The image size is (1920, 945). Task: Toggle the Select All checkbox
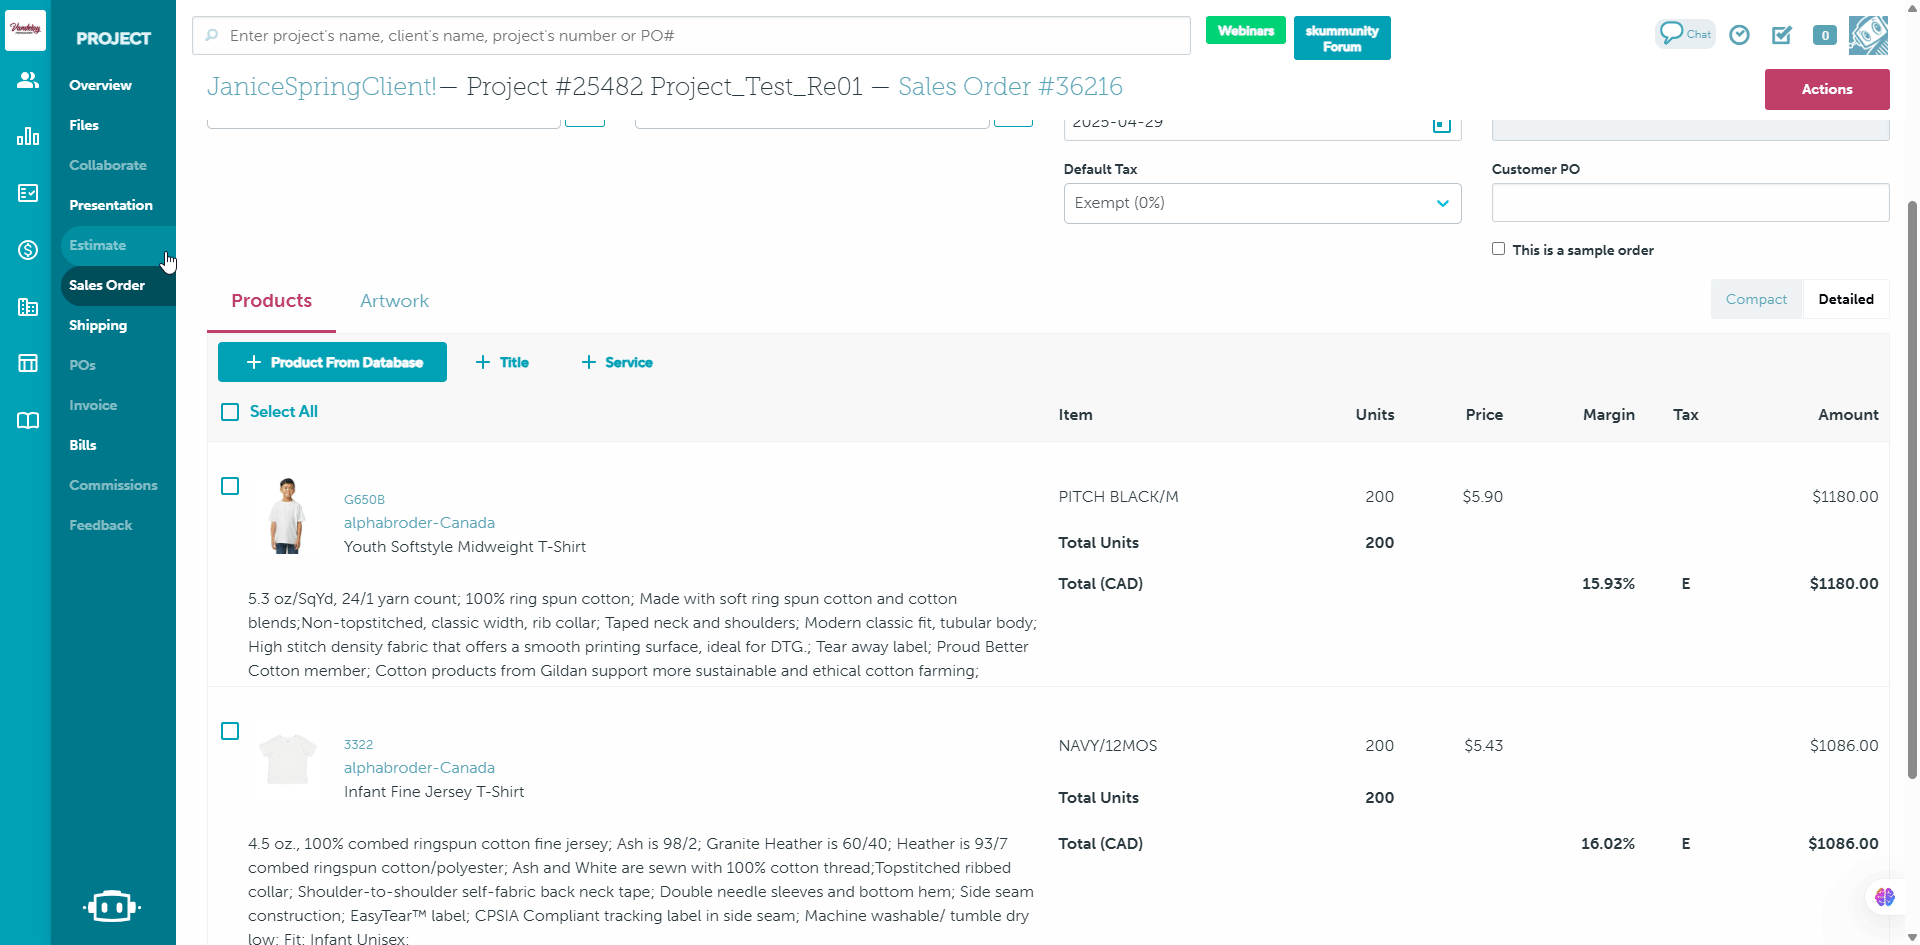tap(230, 412)
